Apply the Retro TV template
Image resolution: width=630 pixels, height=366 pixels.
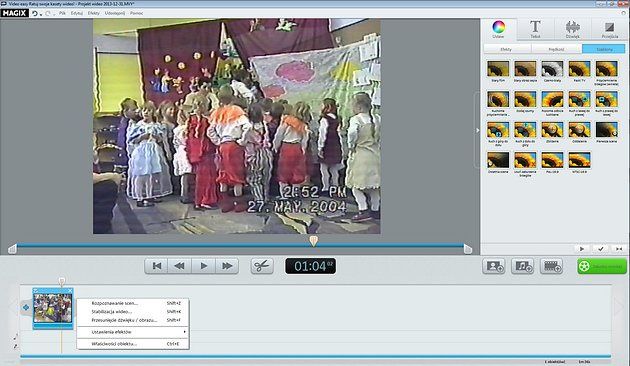click(x=579, y=69)
